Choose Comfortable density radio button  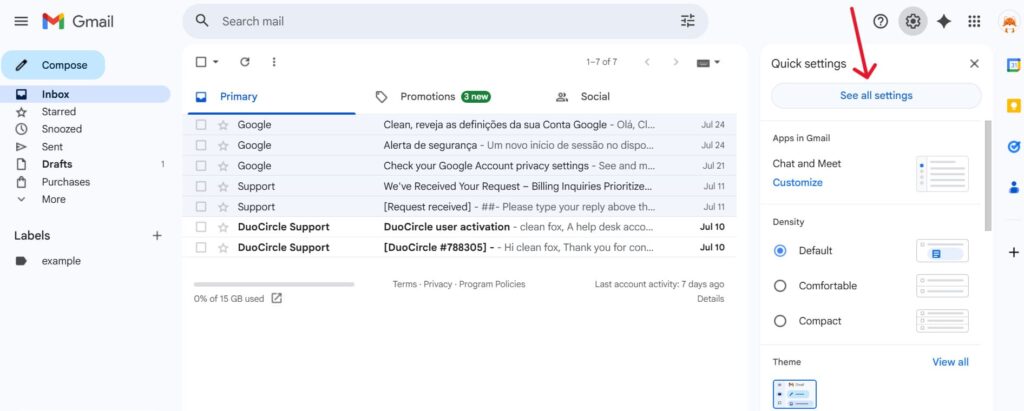780,286
